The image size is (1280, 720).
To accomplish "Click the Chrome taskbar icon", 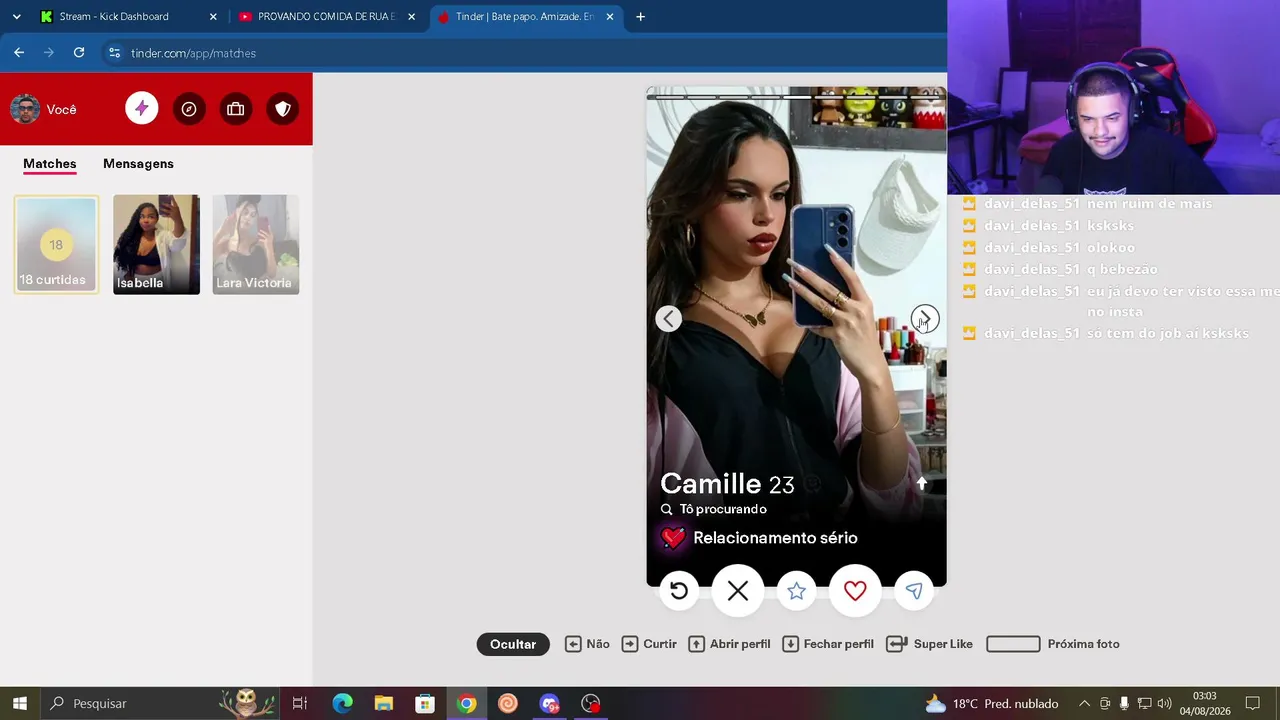I will pyautogui.click(x=466, y=704).
